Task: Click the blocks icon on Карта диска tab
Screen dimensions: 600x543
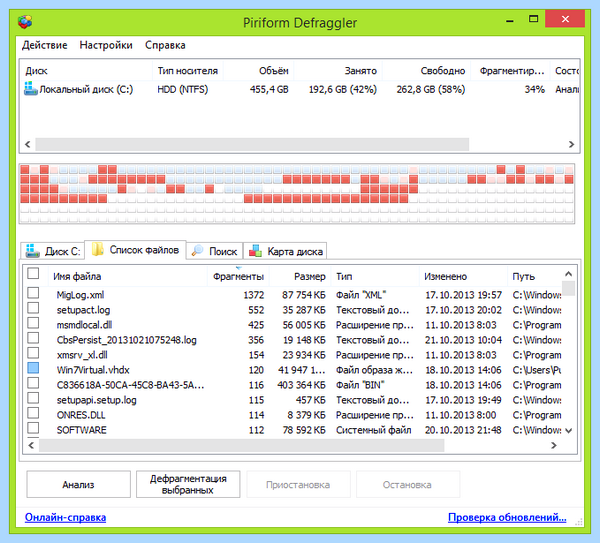Action: tap(255, 251)
